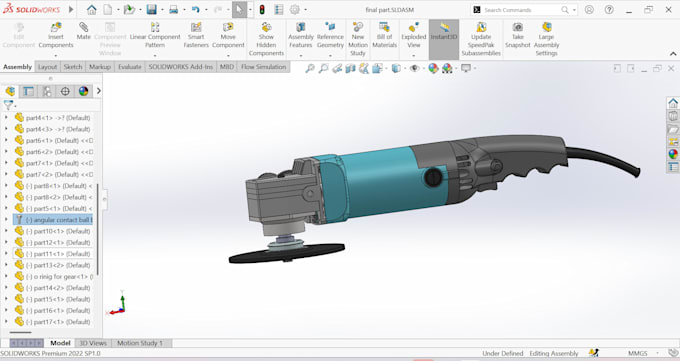This screenshot has height=361, width=680.
Task: Switch to the Evaluate tab
Action: (130, 67)
